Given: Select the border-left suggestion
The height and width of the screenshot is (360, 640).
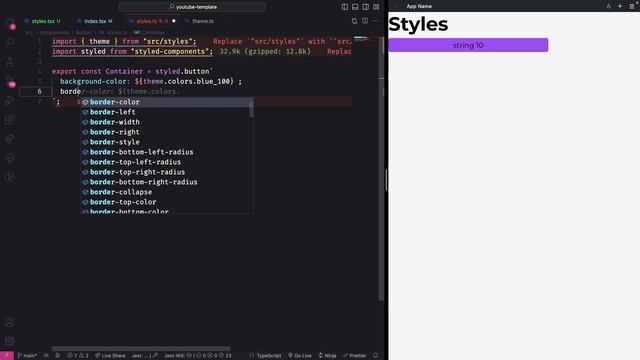Looking at the screenshot, I should [x=167, y=112].
